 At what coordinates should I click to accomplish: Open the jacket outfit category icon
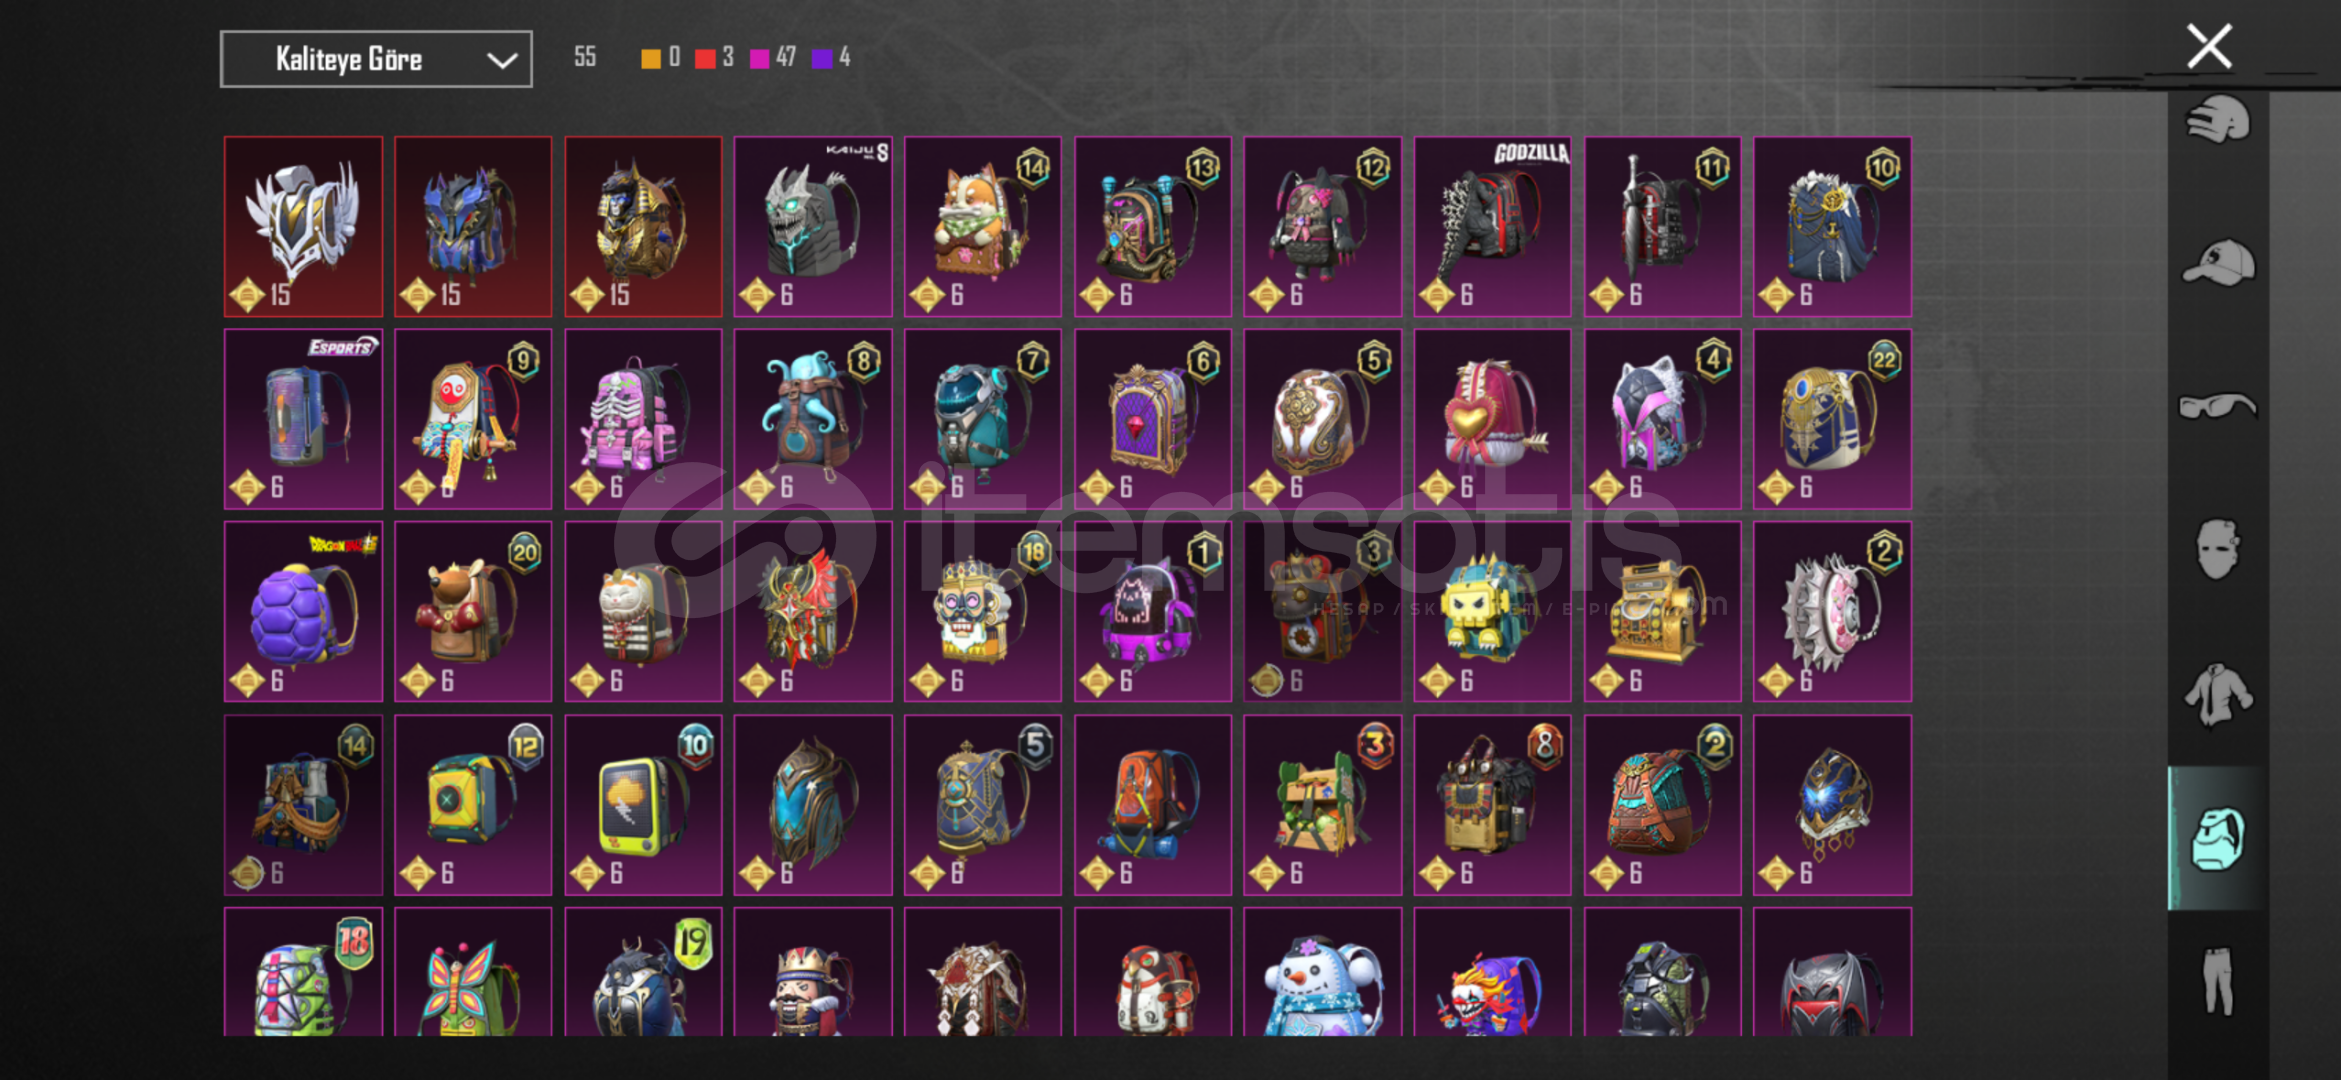[x=2218, y=694]
